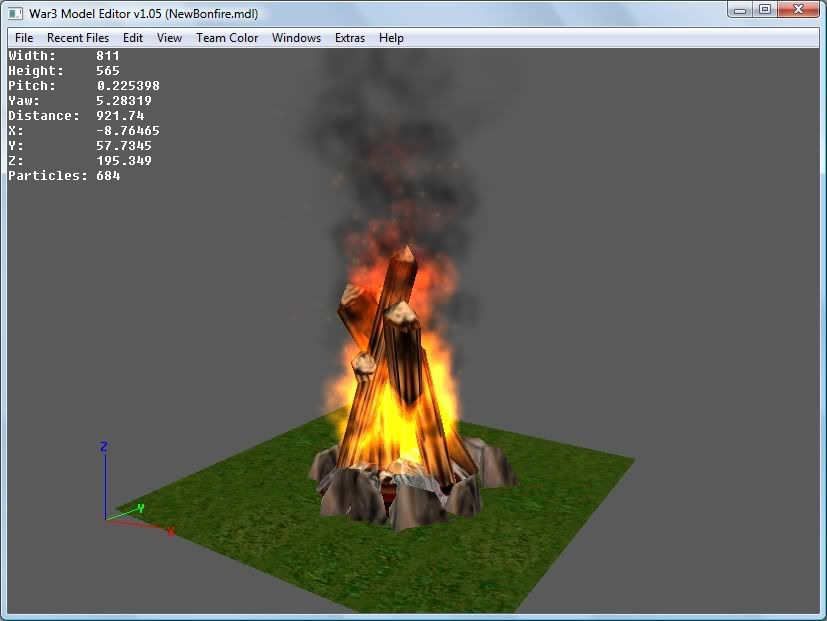Minimize the War3 Model Editor window
Viewport: 827px width, 621px height.
[740, 10]
